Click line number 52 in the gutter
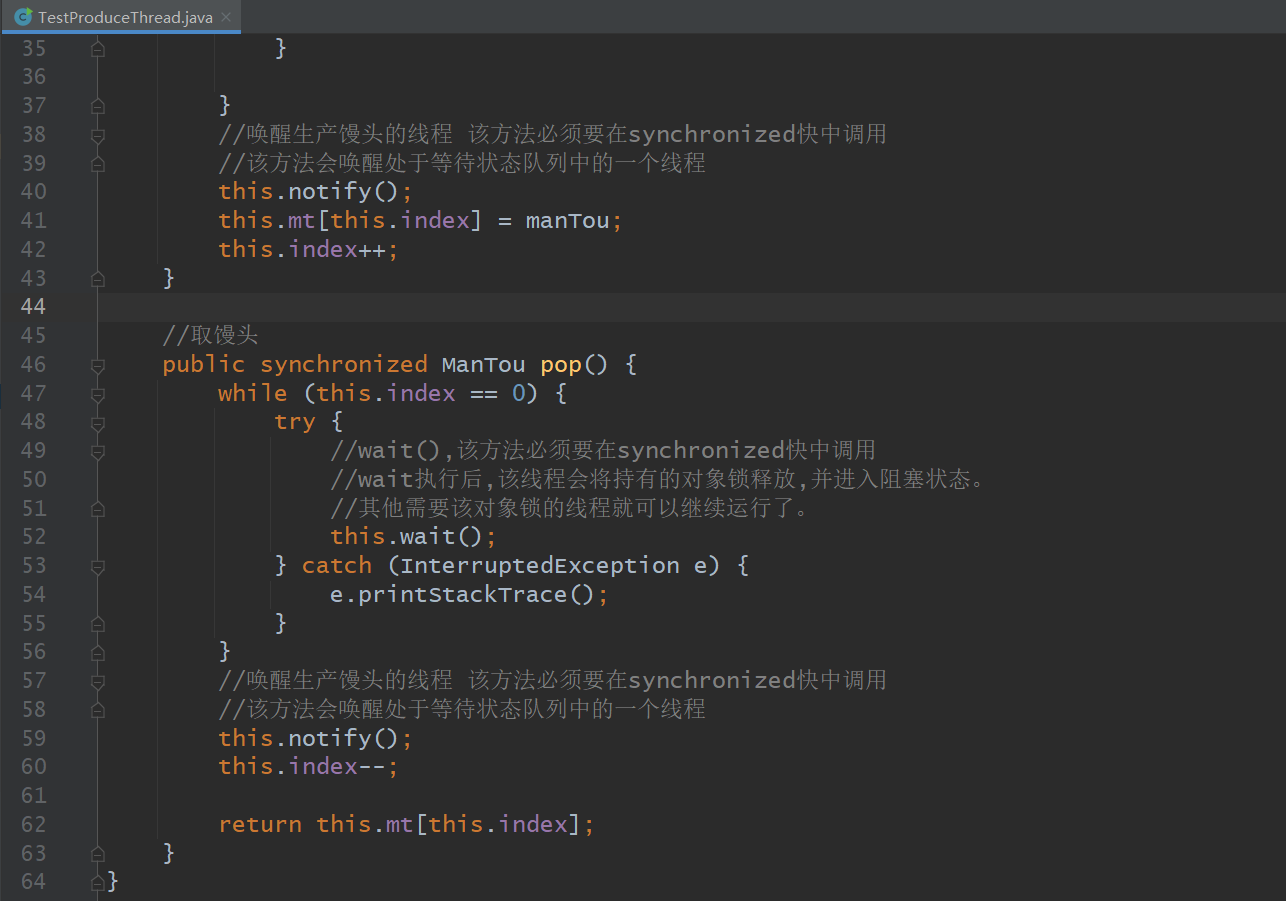Screen dimensions: 1286x901 tap(33, 537)
